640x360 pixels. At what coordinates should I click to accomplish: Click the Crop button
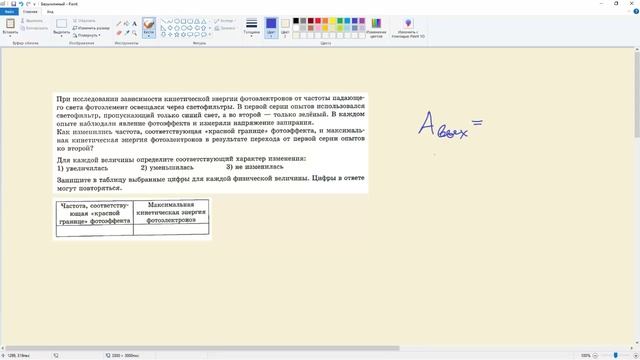84,20
